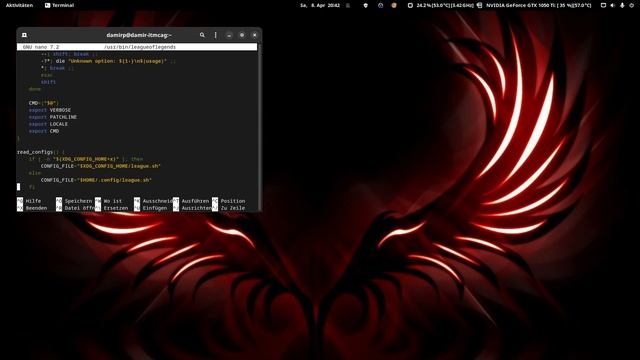
Task: Open the power system menu
Action: click(631, 5)
